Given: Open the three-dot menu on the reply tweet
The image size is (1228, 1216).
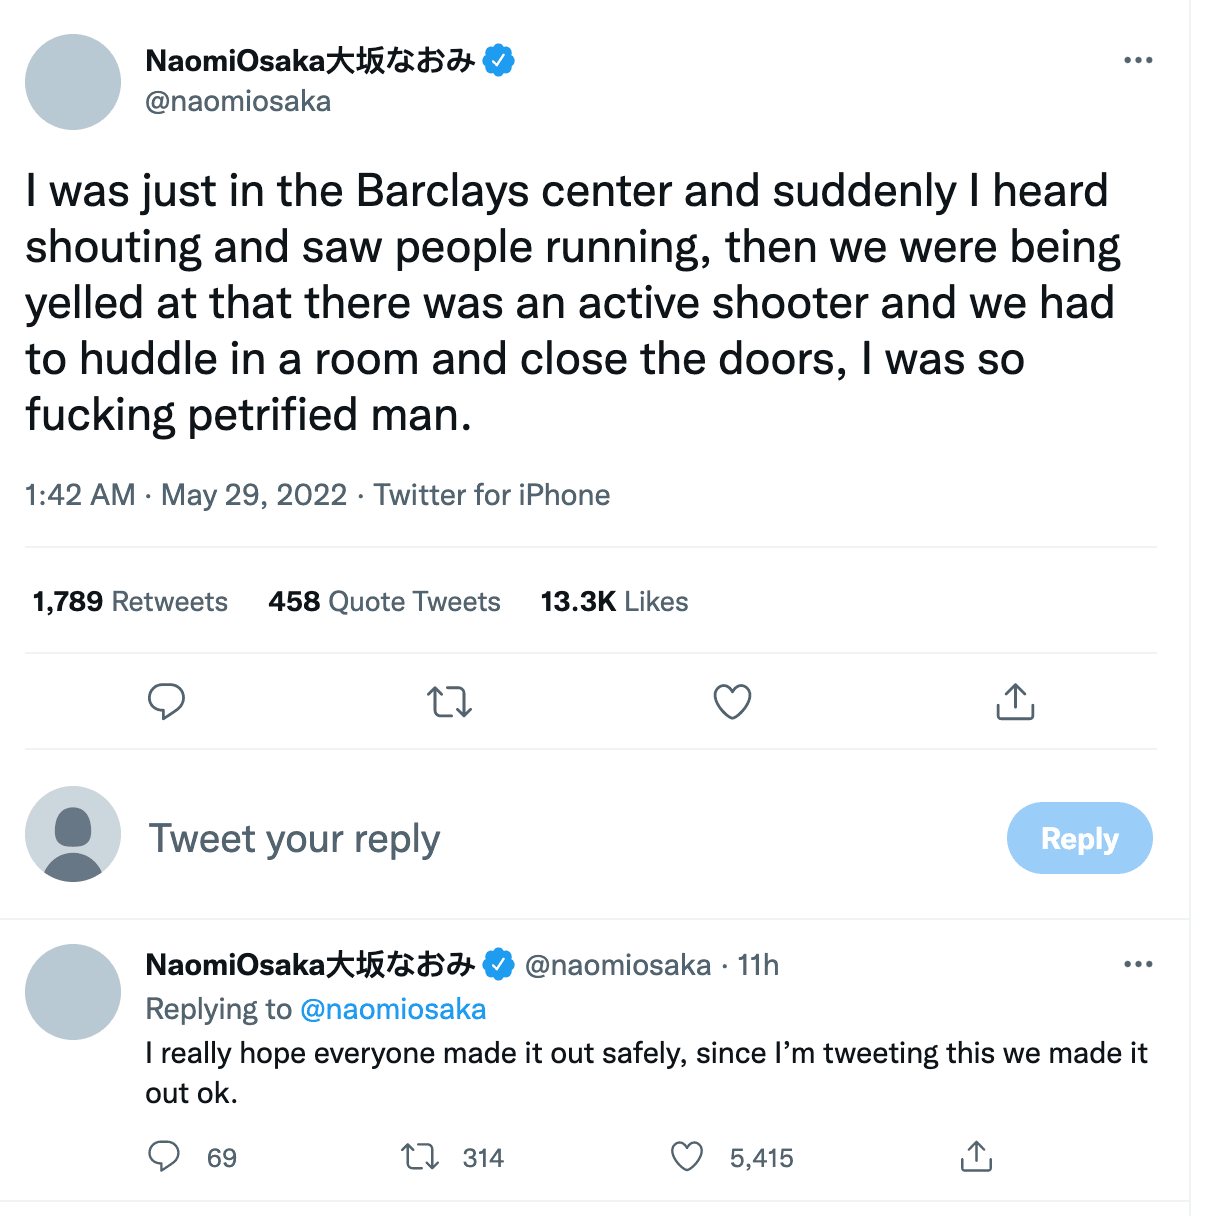Looking at the screenshot, I should tap(1138, 965).
